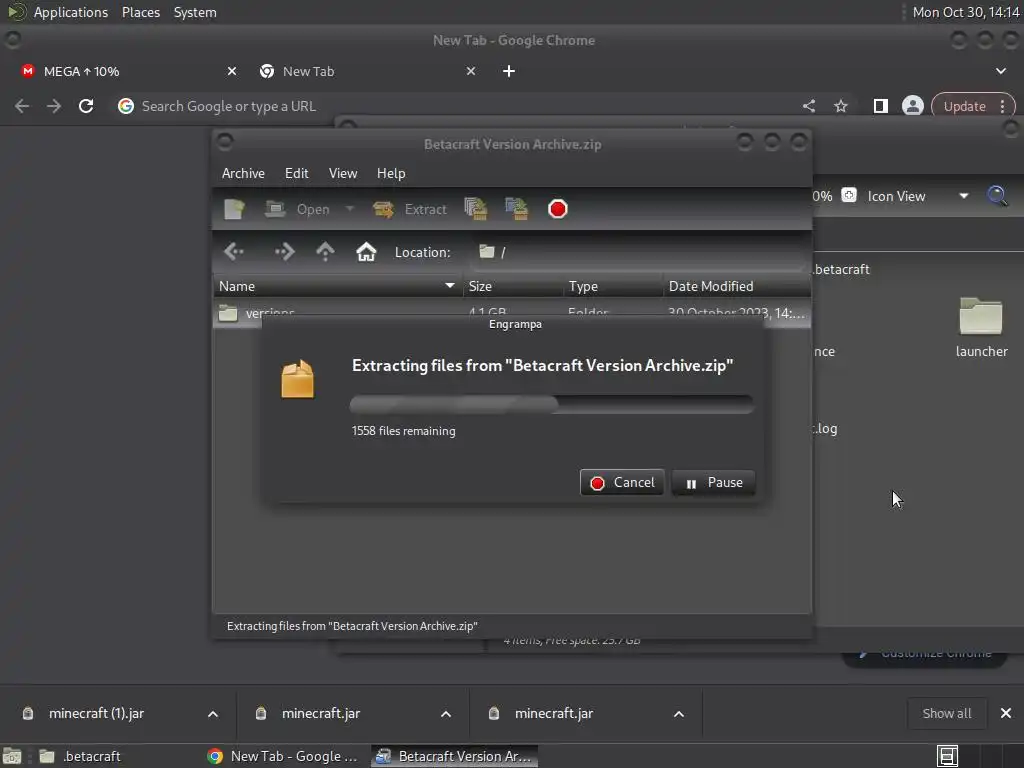The height and width of the screenshot is (768, 1024).
Task: Expand options for middle minecraft.jar download
Action: click(446, 714)
